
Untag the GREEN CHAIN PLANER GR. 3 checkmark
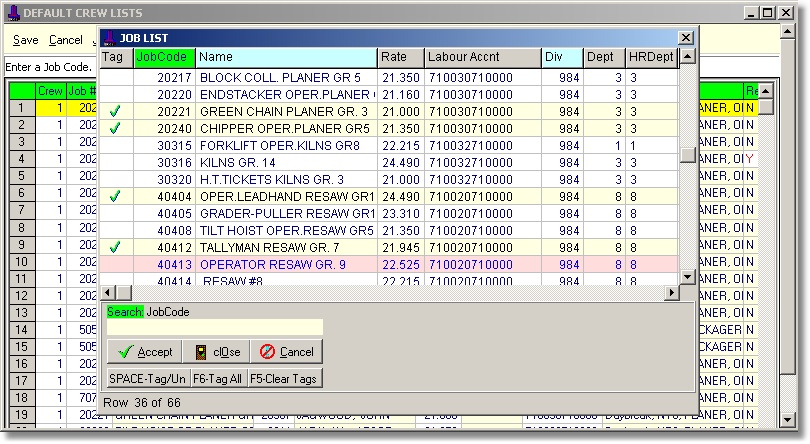coord(115,111)
